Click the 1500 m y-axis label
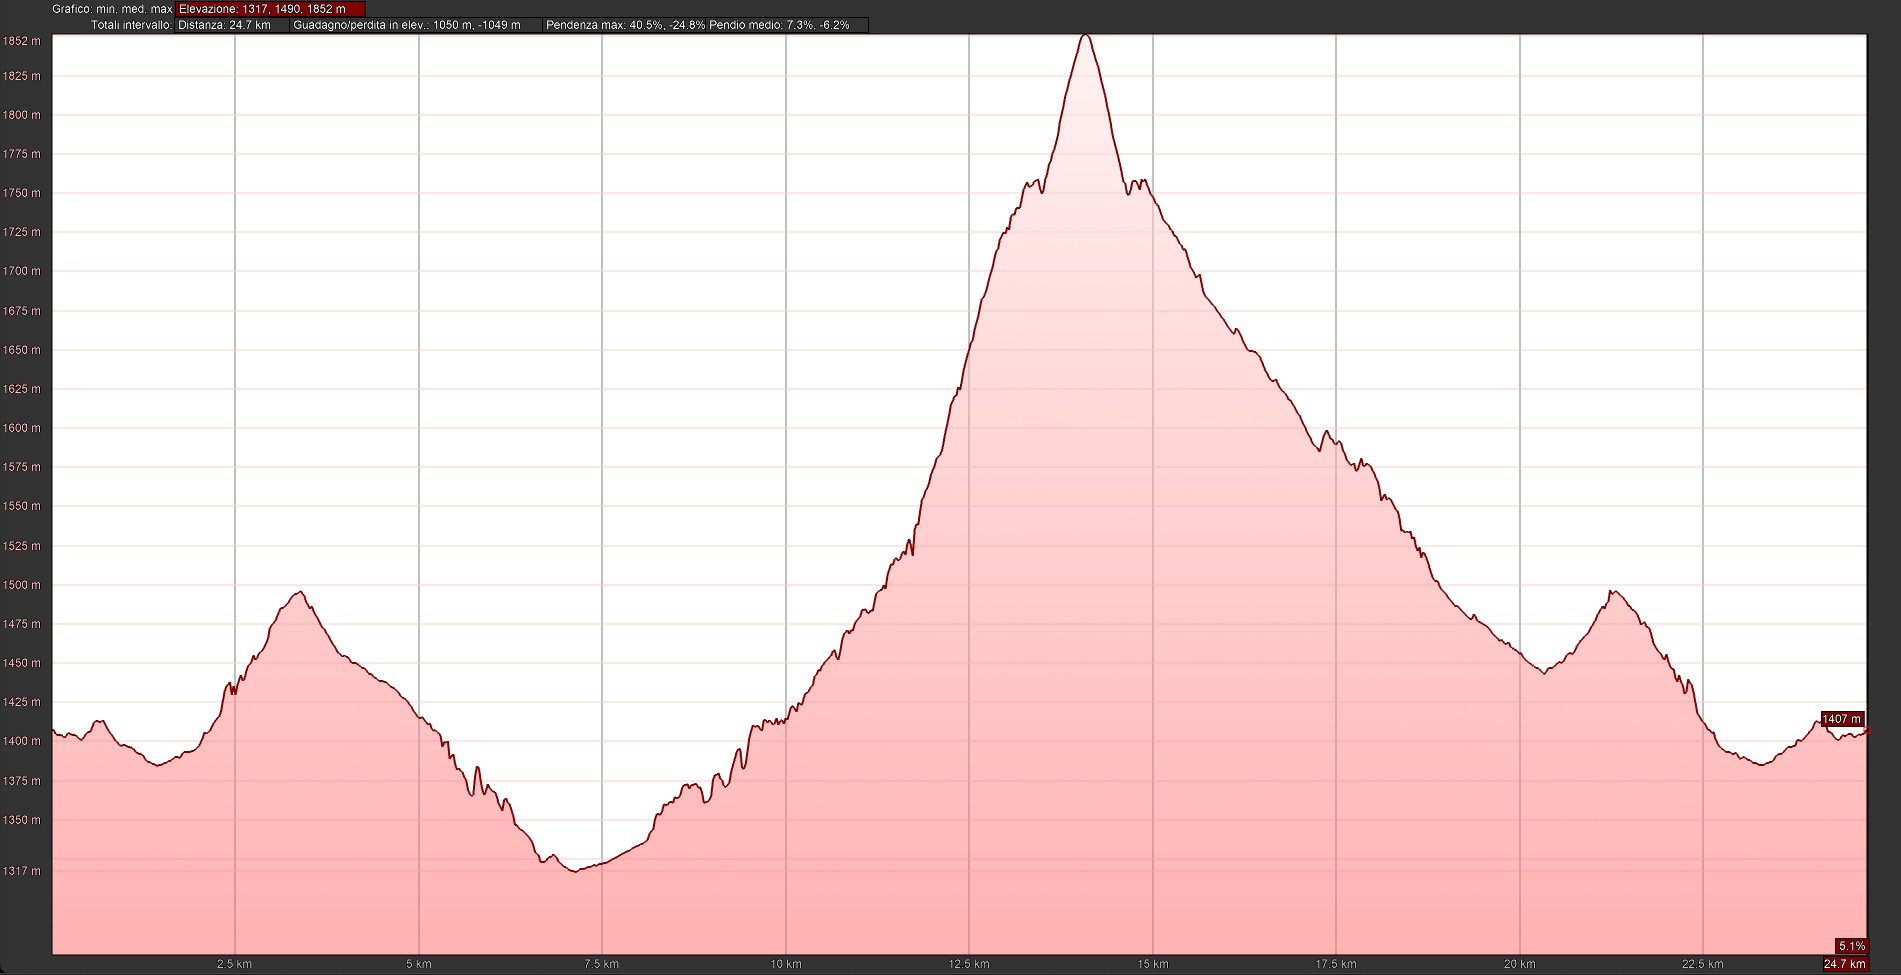The image size is (1901, 975). [22, 585]
